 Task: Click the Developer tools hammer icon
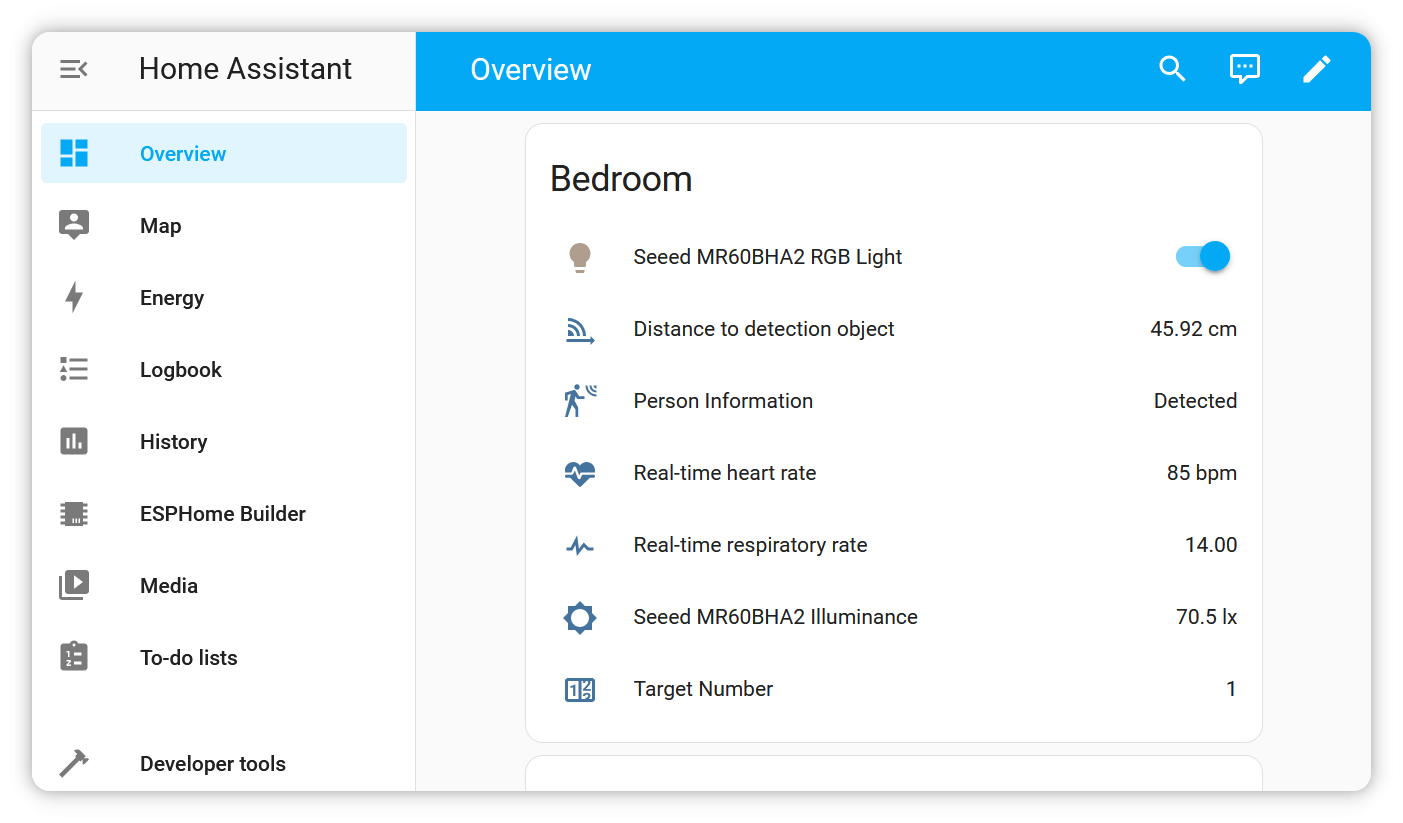click(74, 763)
